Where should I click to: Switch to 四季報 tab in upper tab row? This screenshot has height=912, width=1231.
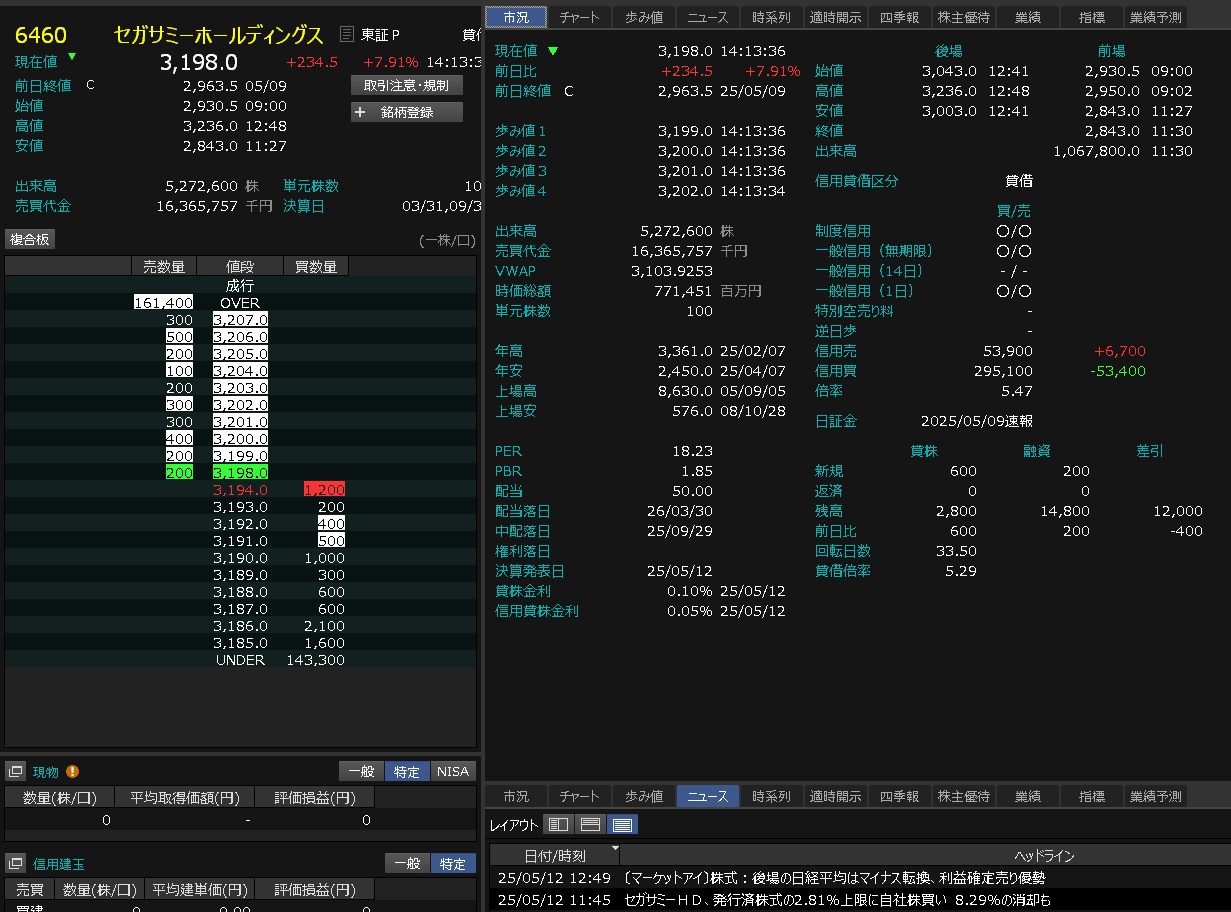(x=899, y=17)
